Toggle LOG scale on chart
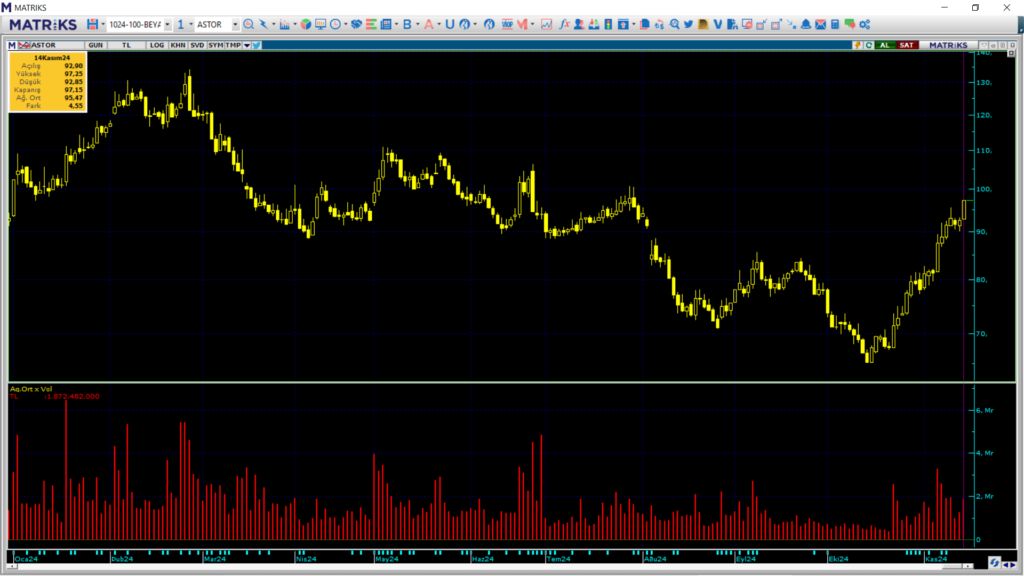1024x576 pixels. pyautogui.click(x=157, y=45)
